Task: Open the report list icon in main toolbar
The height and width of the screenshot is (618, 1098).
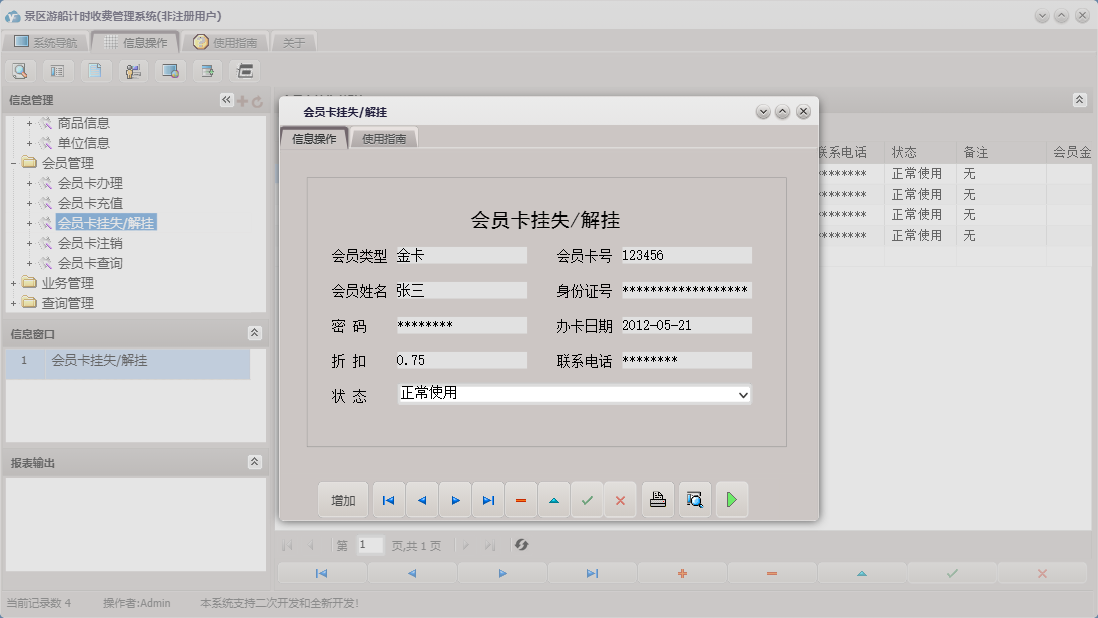Action: point(57,70)
